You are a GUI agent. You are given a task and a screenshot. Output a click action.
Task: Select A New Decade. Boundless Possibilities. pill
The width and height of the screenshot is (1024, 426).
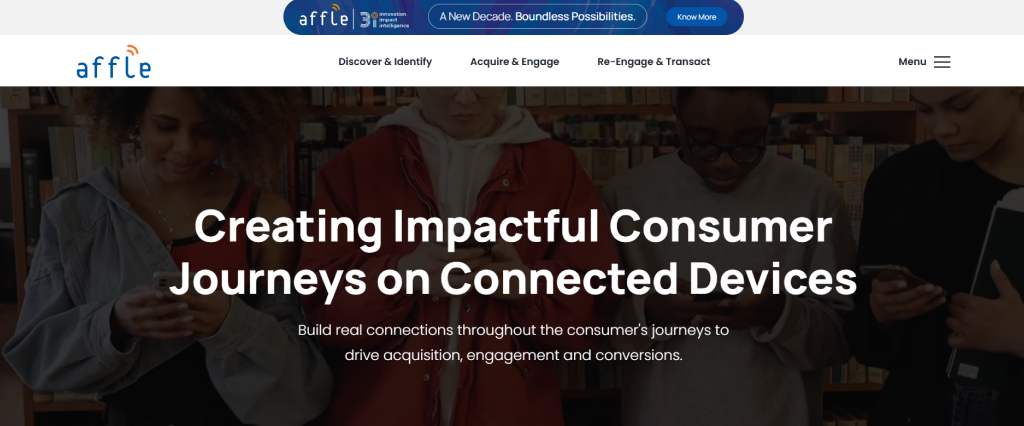point(537,16)
